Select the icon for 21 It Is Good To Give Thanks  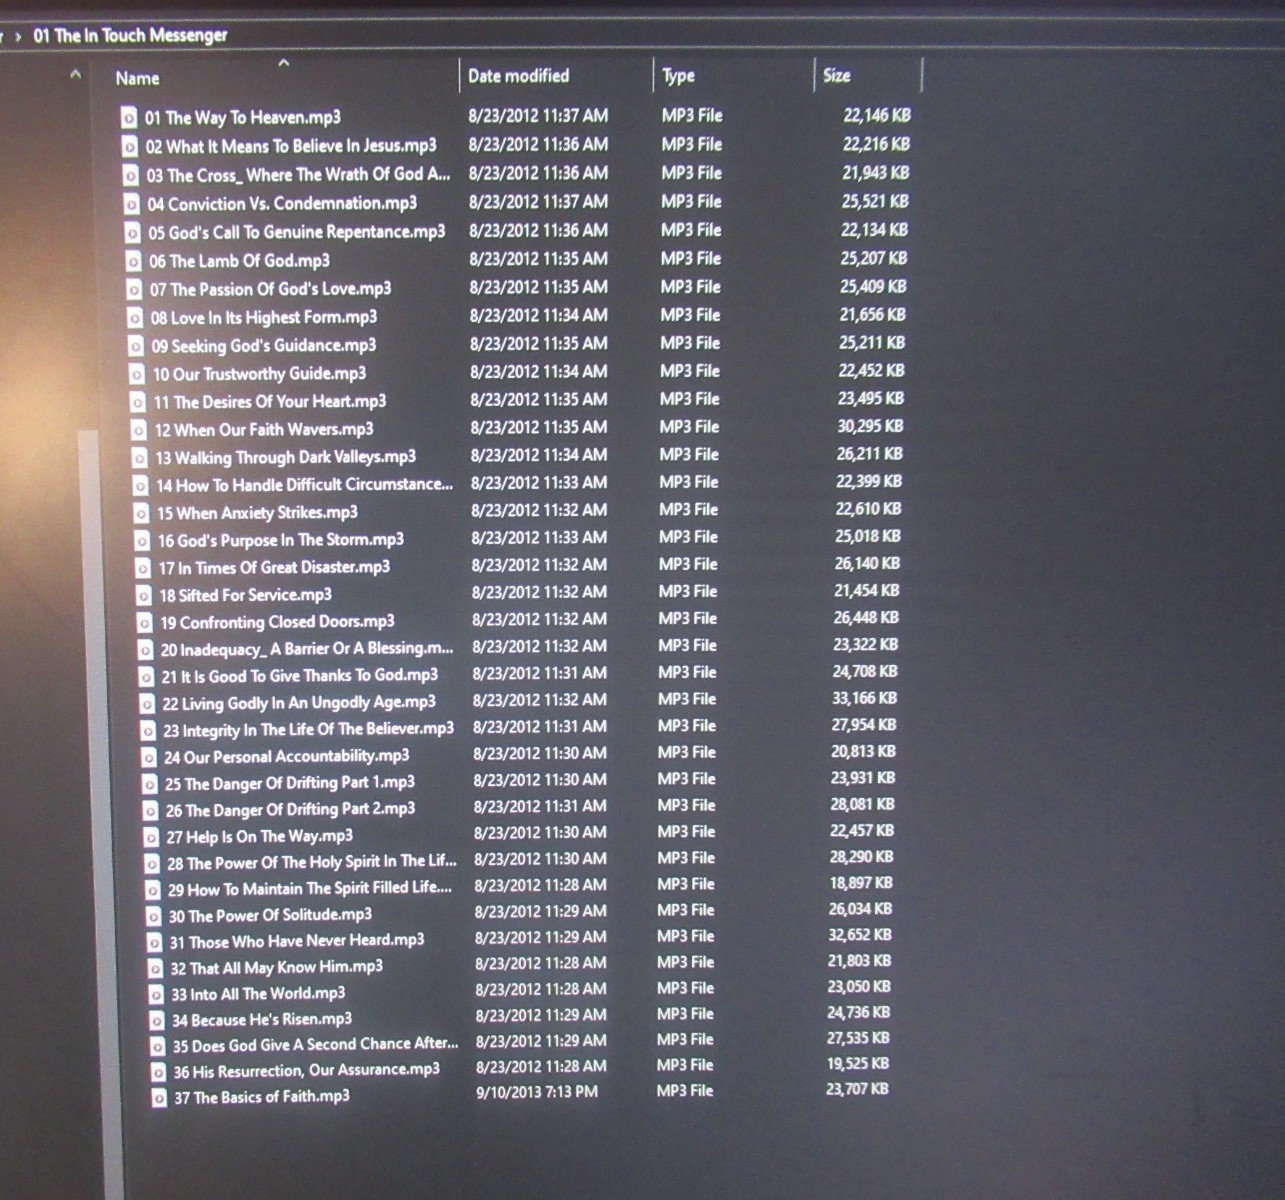click(x=146, y=677)
